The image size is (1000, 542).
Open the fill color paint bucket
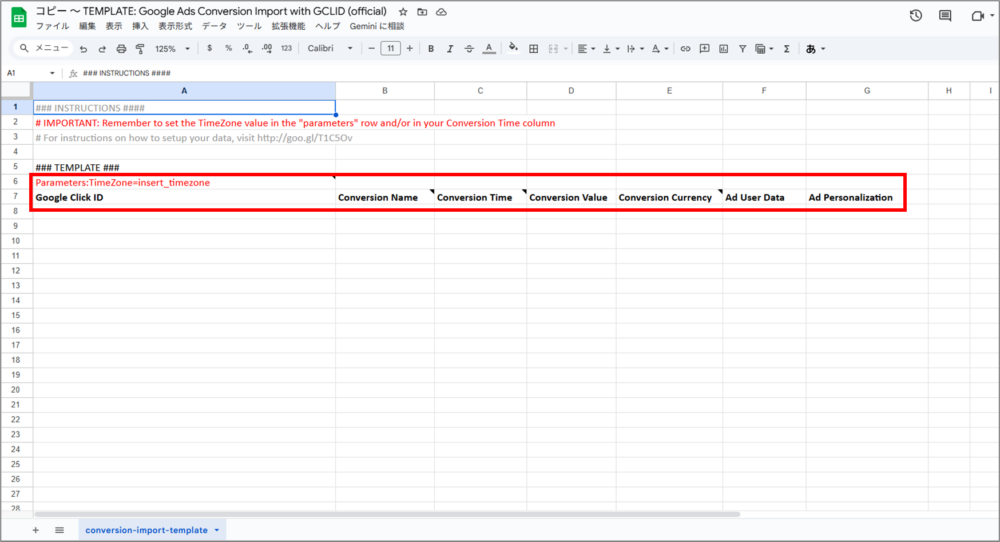click(x=513, y=48)
